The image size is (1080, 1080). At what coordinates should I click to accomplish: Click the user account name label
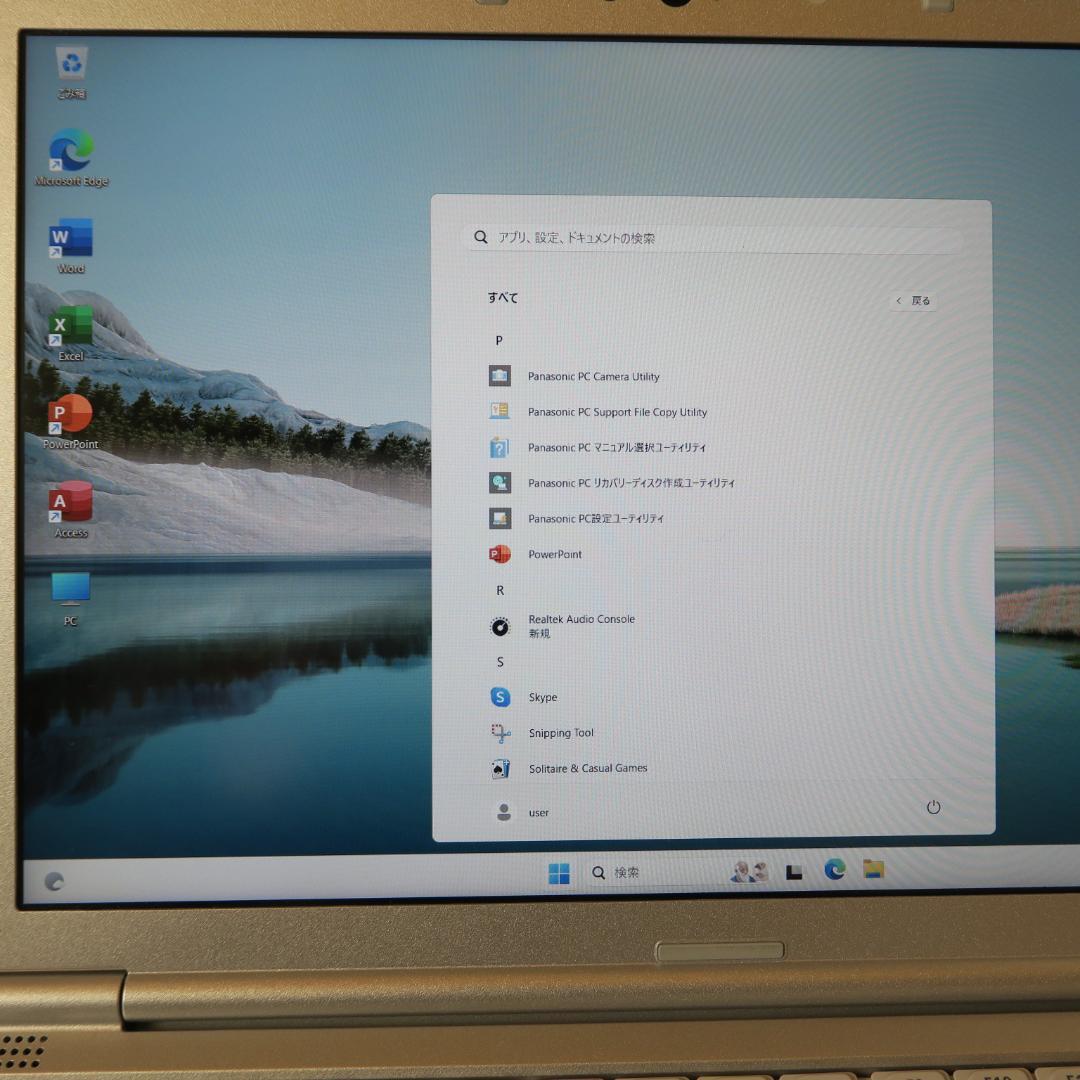539,813
